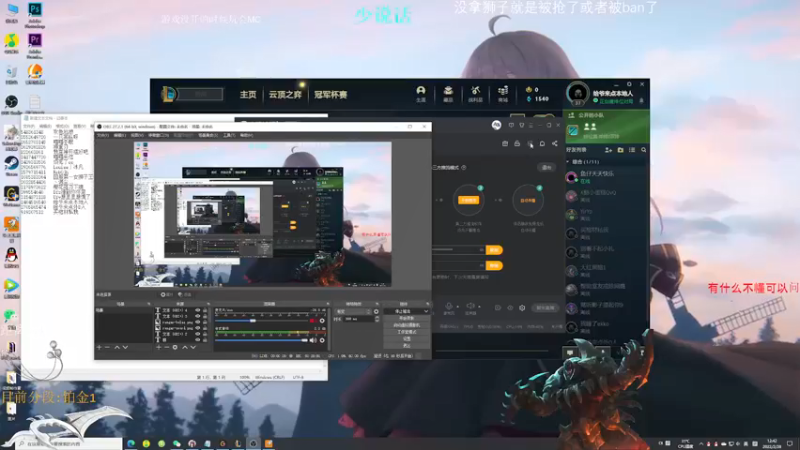Click the gear settings icon in the dark panel
This screenshot has height=450, width=800.
(x=522, y=308)
